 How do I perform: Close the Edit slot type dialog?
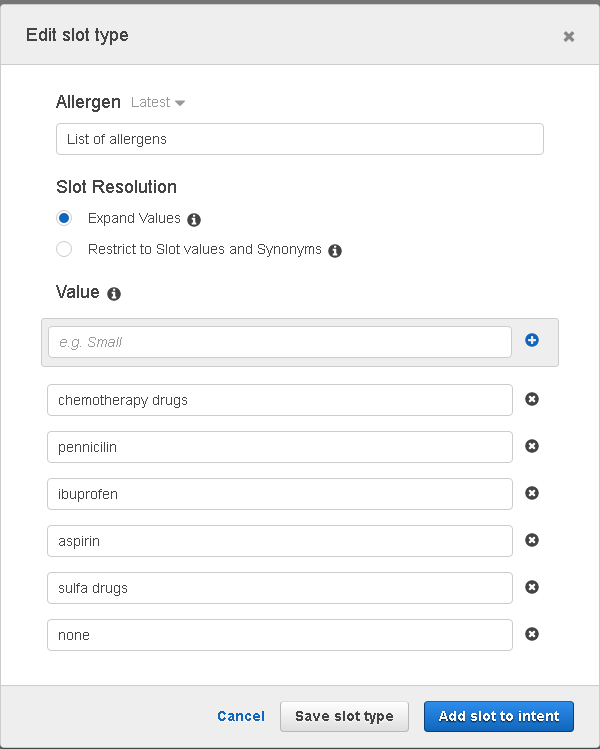click(569, 36)
